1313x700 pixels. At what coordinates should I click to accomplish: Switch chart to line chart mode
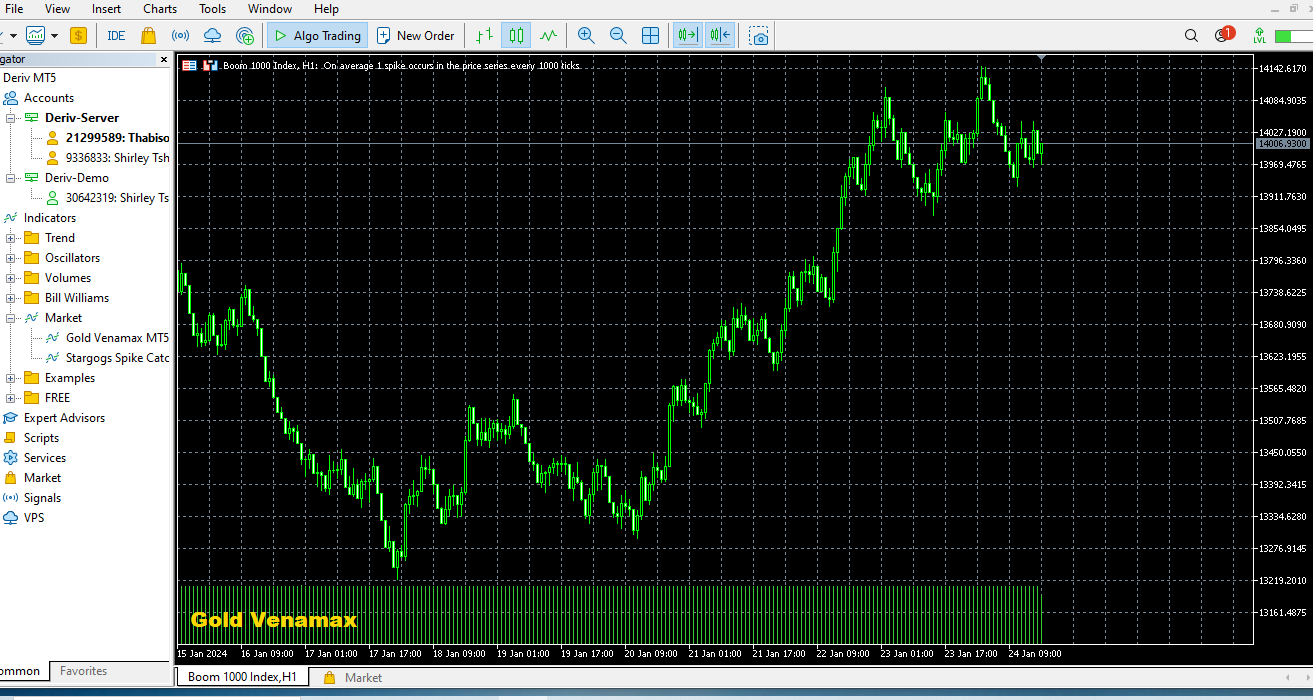548,35
